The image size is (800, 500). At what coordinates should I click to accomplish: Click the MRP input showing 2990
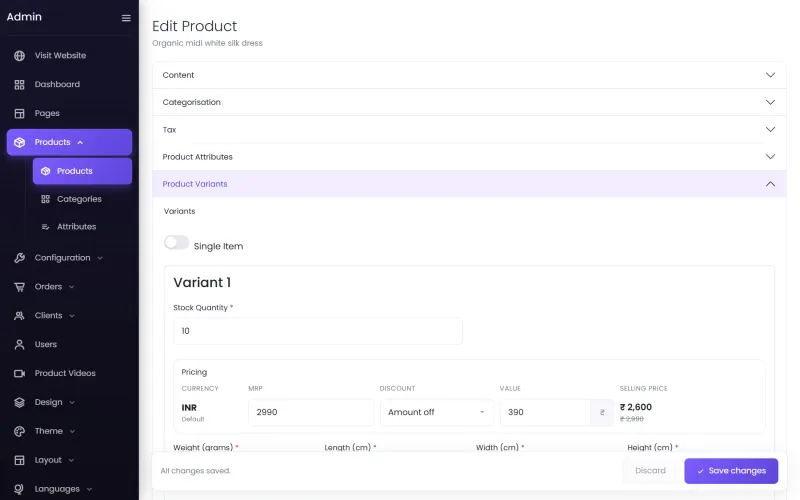click(x=311, y=412)
